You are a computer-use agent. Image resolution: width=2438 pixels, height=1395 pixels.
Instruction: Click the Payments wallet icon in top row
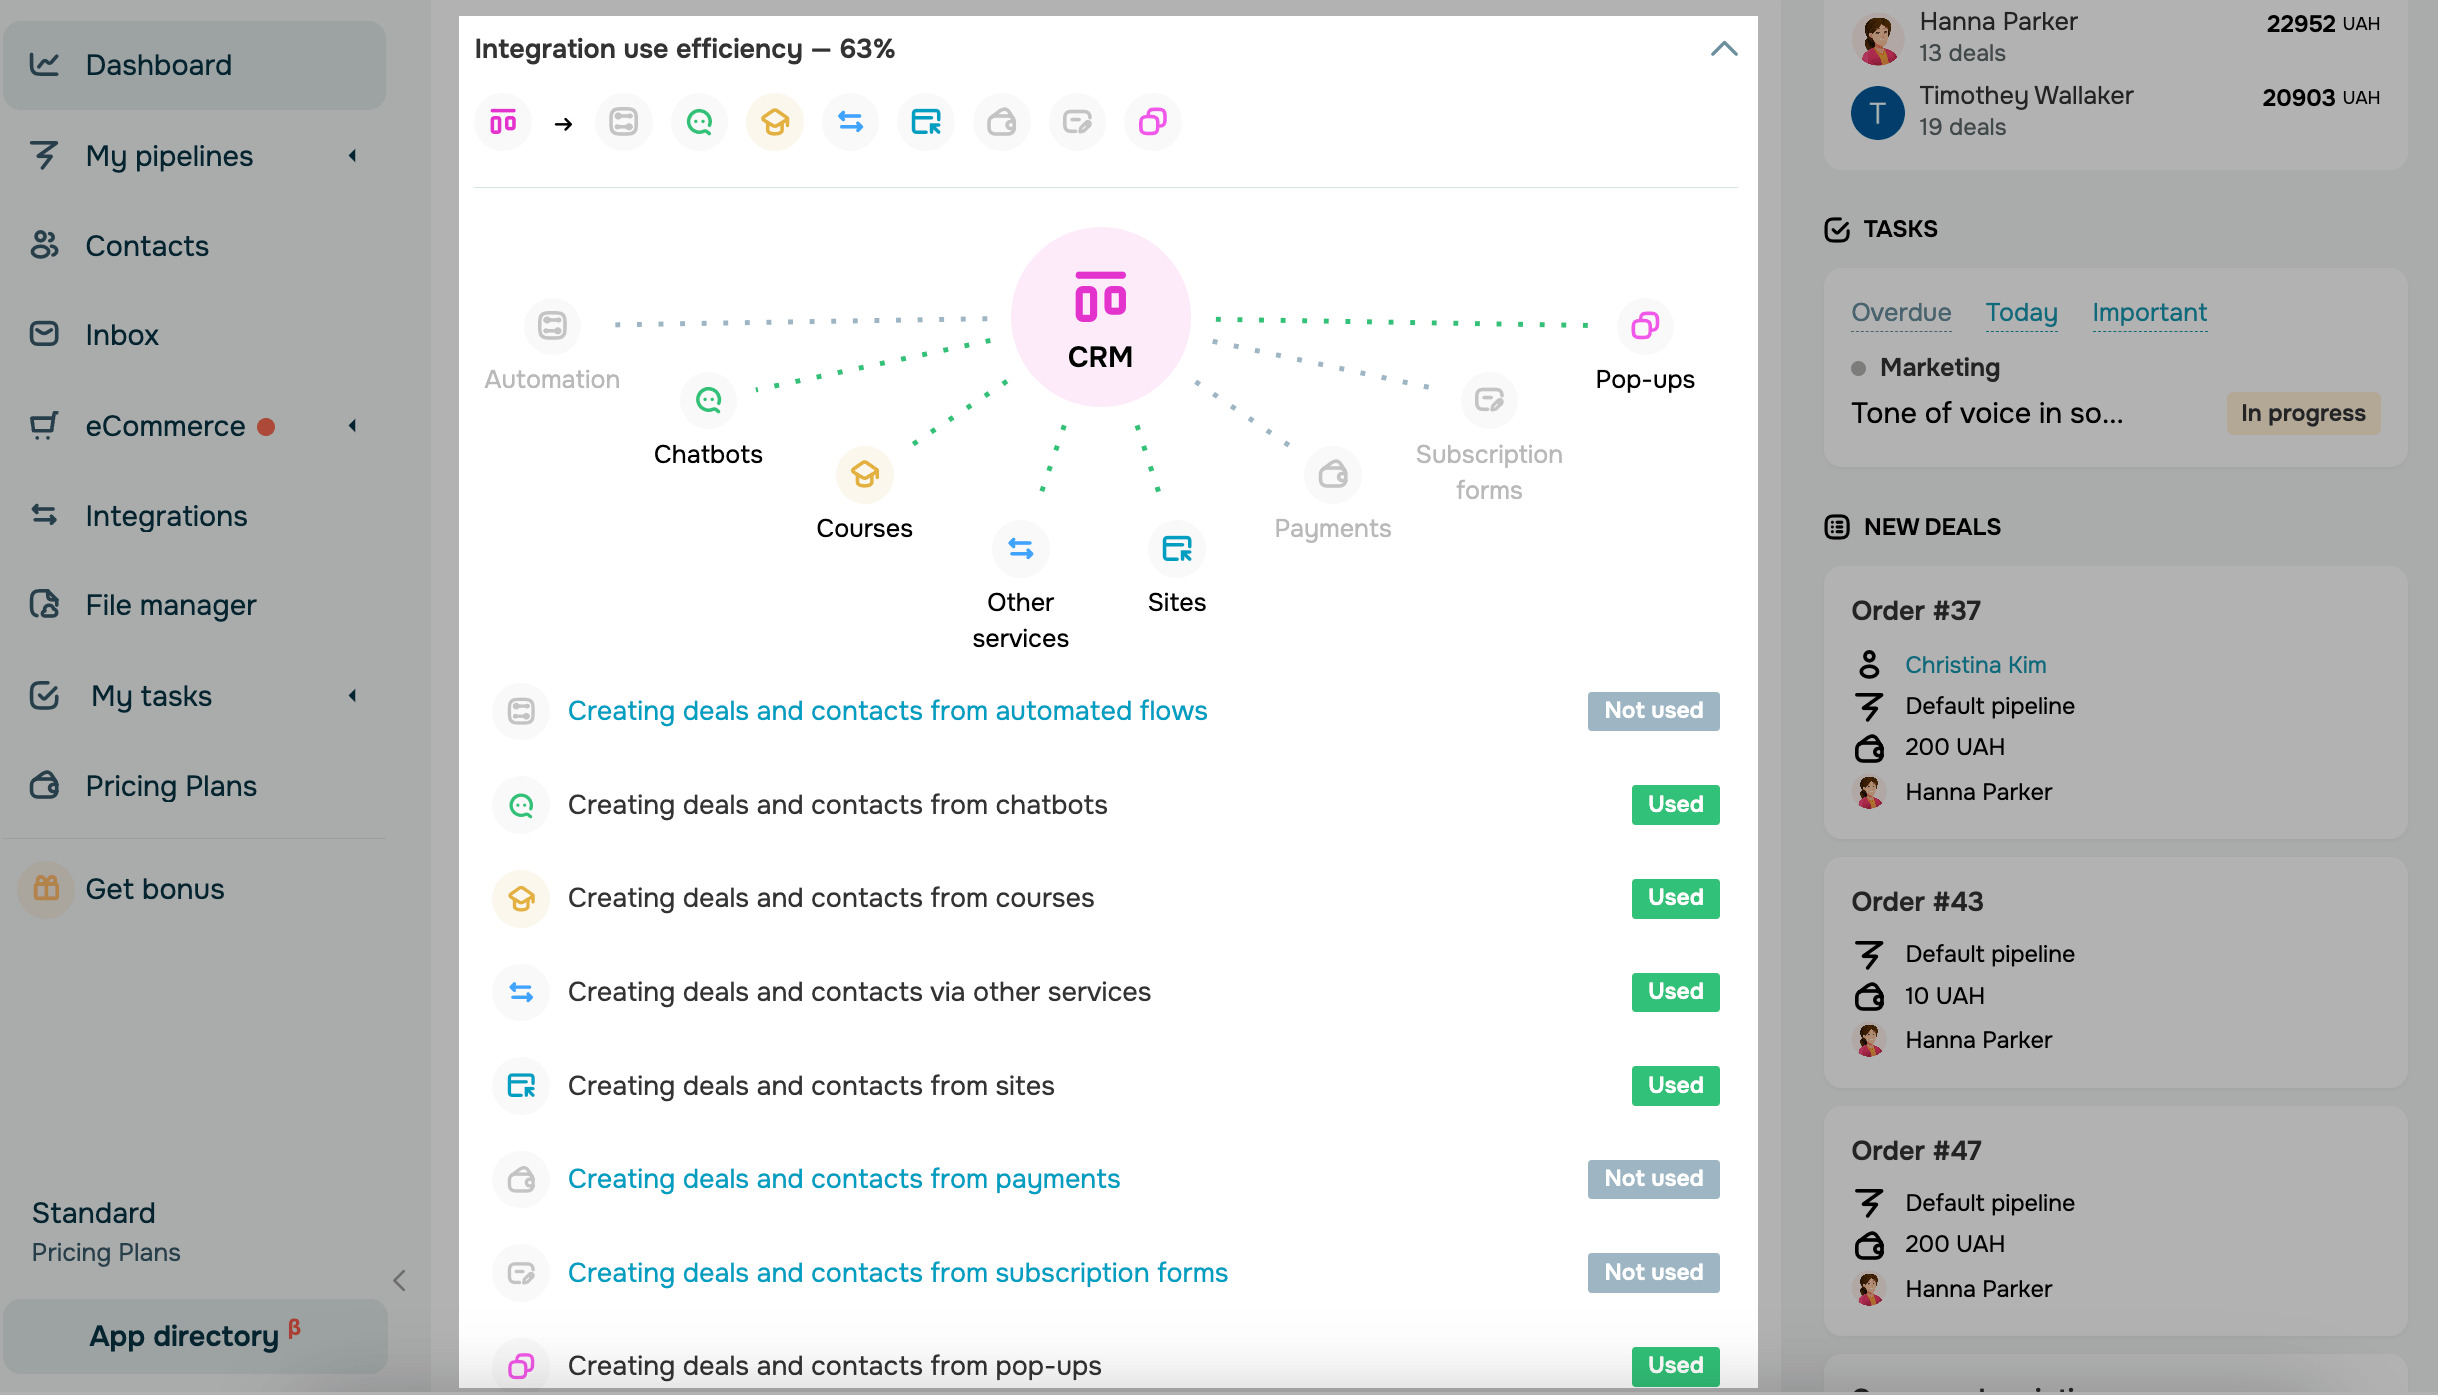point(1001,122)
